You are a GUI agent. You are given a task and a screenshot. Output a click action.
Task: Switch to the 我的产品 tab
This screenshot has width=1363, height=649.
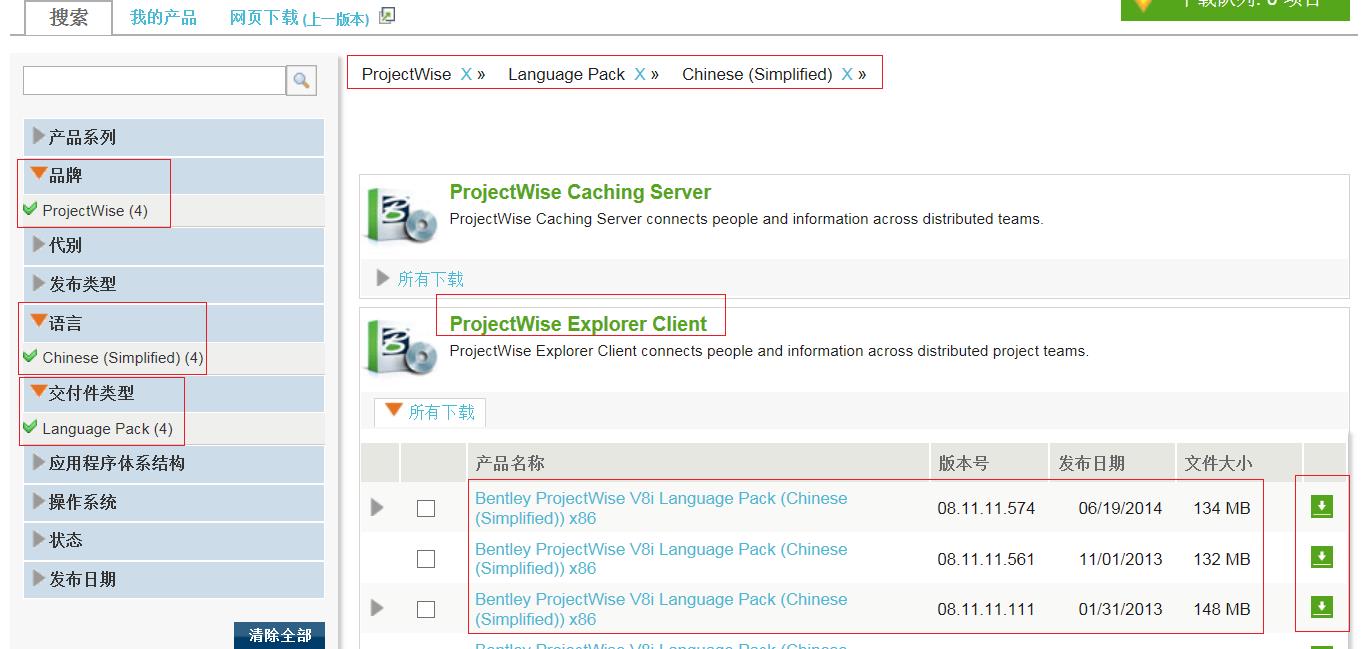coord(163,18)
